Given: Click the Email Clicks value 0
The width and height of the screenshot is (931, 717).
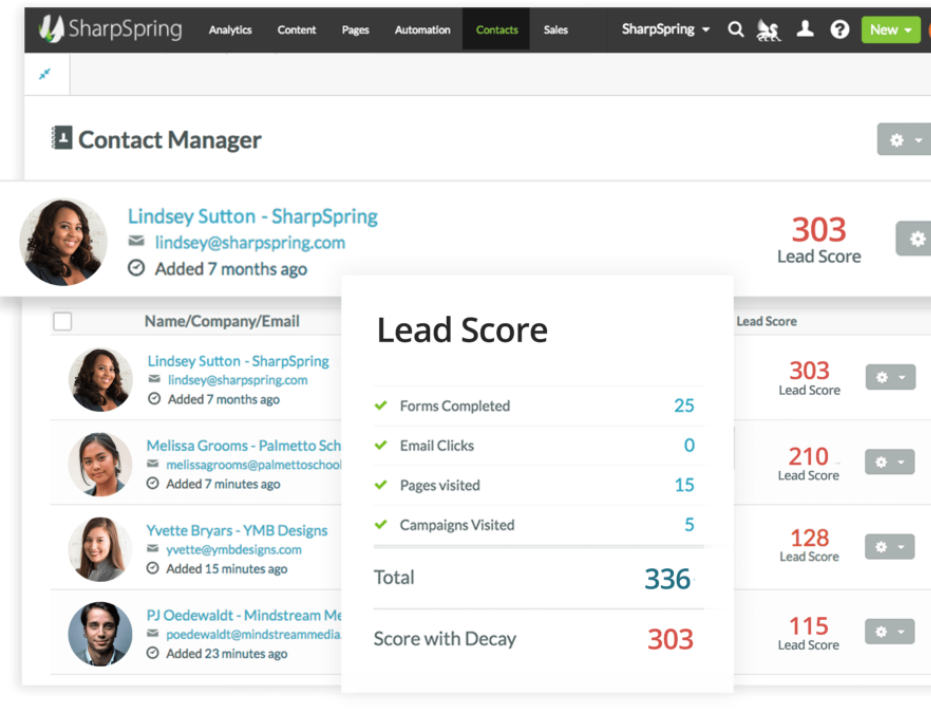Looking at the screenshot, I should coord(689,445).
